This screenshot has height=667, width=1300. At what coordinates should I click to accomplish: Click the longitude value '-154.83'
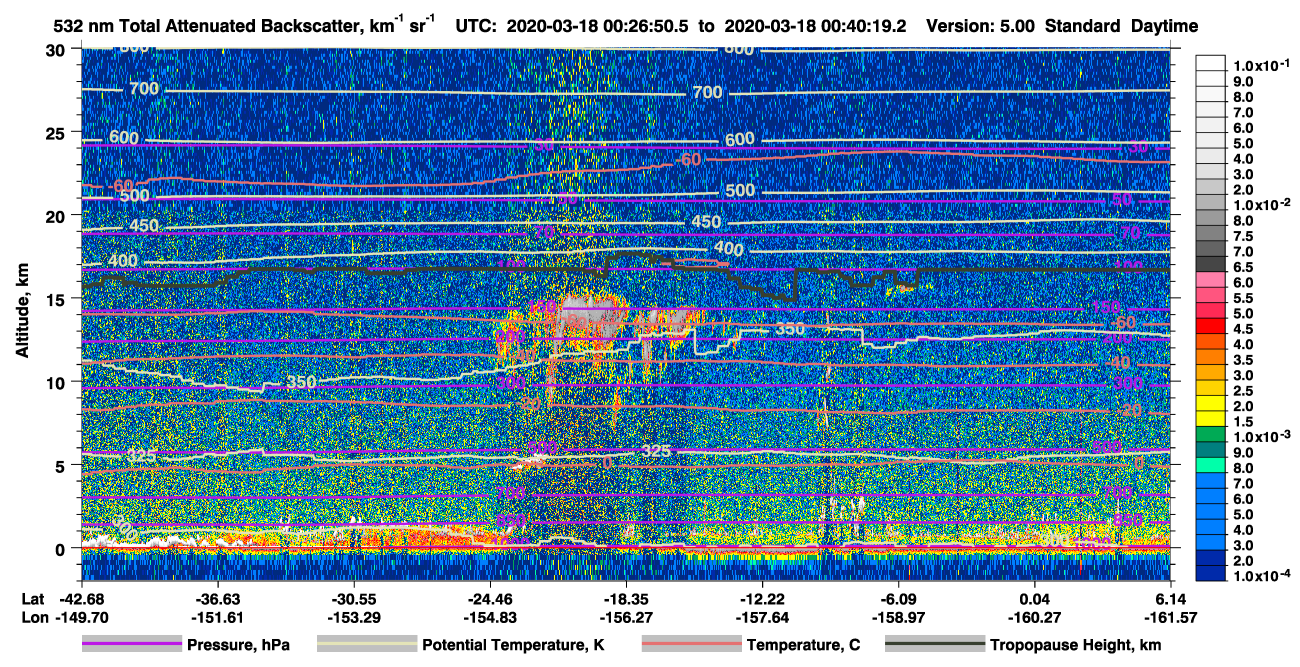tap(489, 617)
